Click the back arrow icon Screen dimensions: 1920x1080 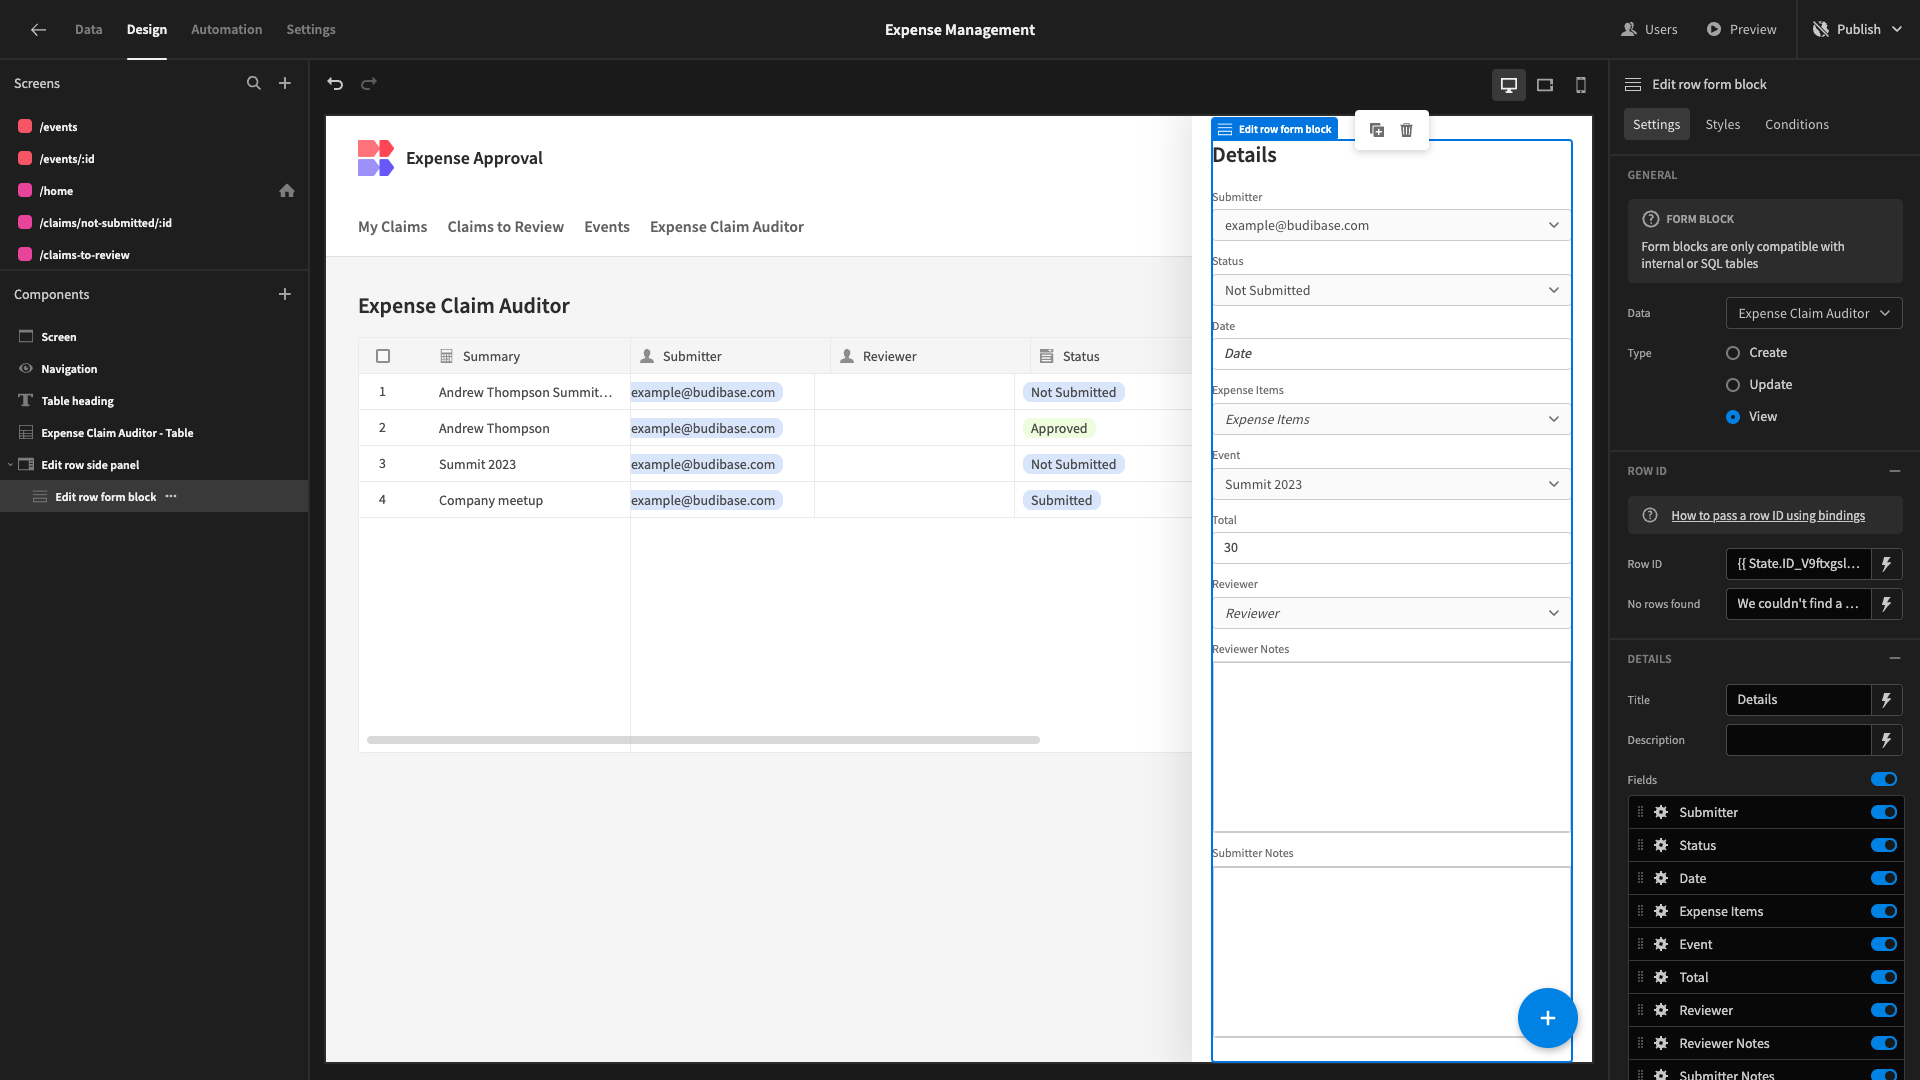38,30
